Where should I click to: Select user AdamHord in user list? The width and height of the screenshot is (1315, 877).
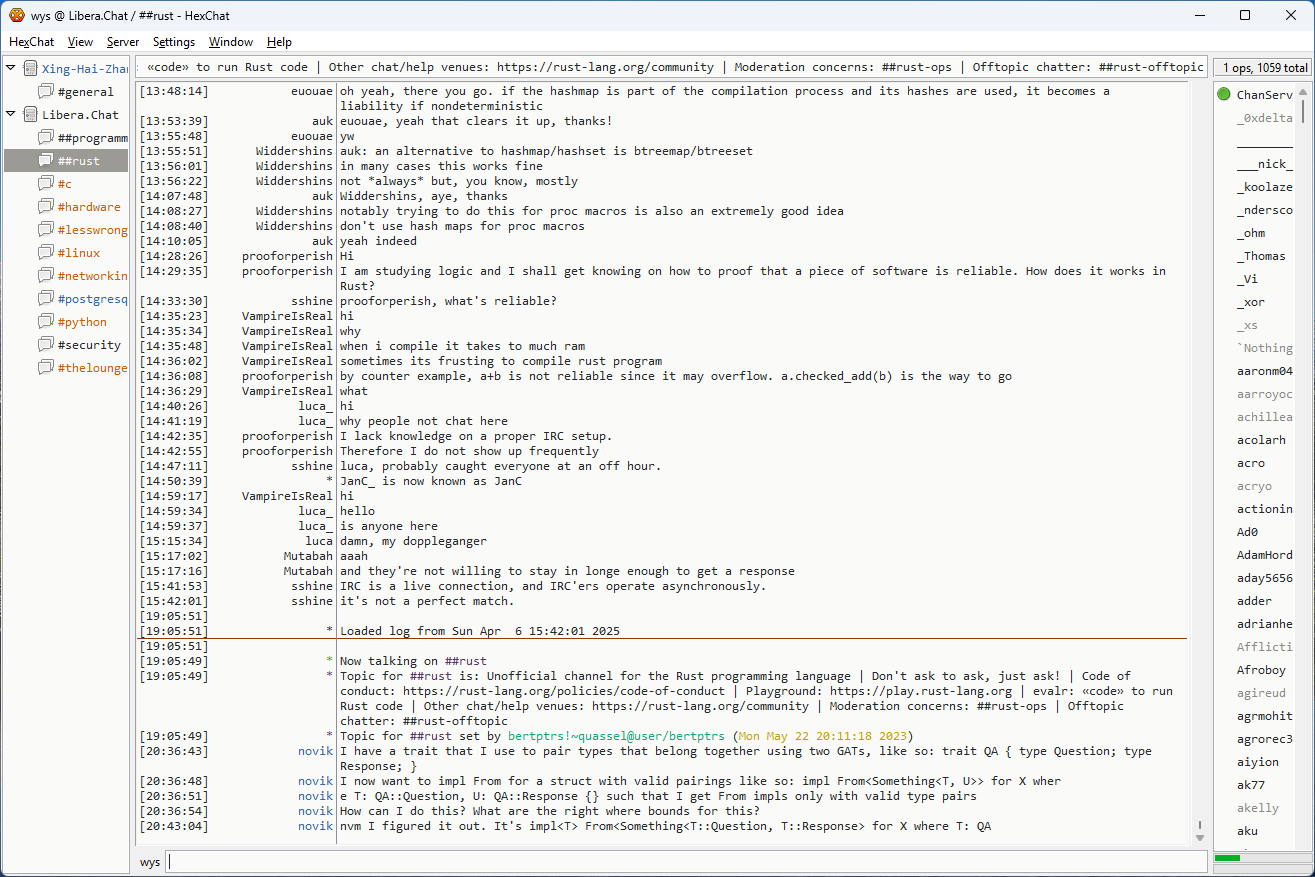1264,555
